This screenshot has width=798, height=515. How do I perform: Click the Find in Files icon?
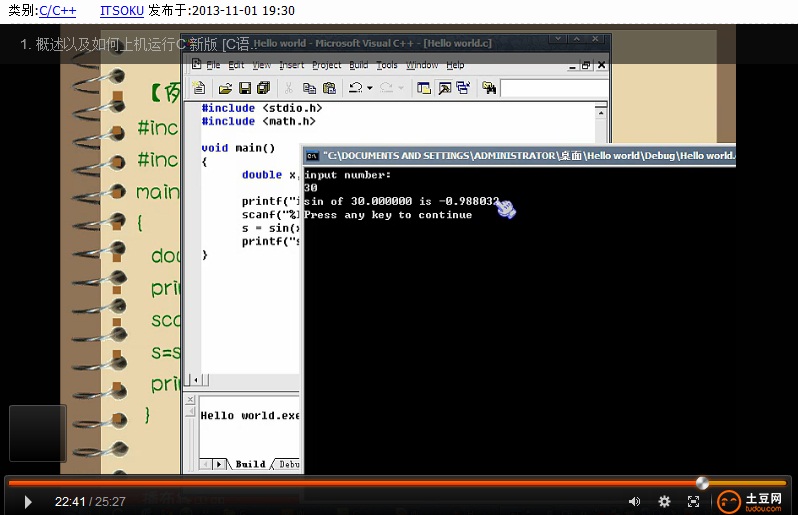coord(489,88)
